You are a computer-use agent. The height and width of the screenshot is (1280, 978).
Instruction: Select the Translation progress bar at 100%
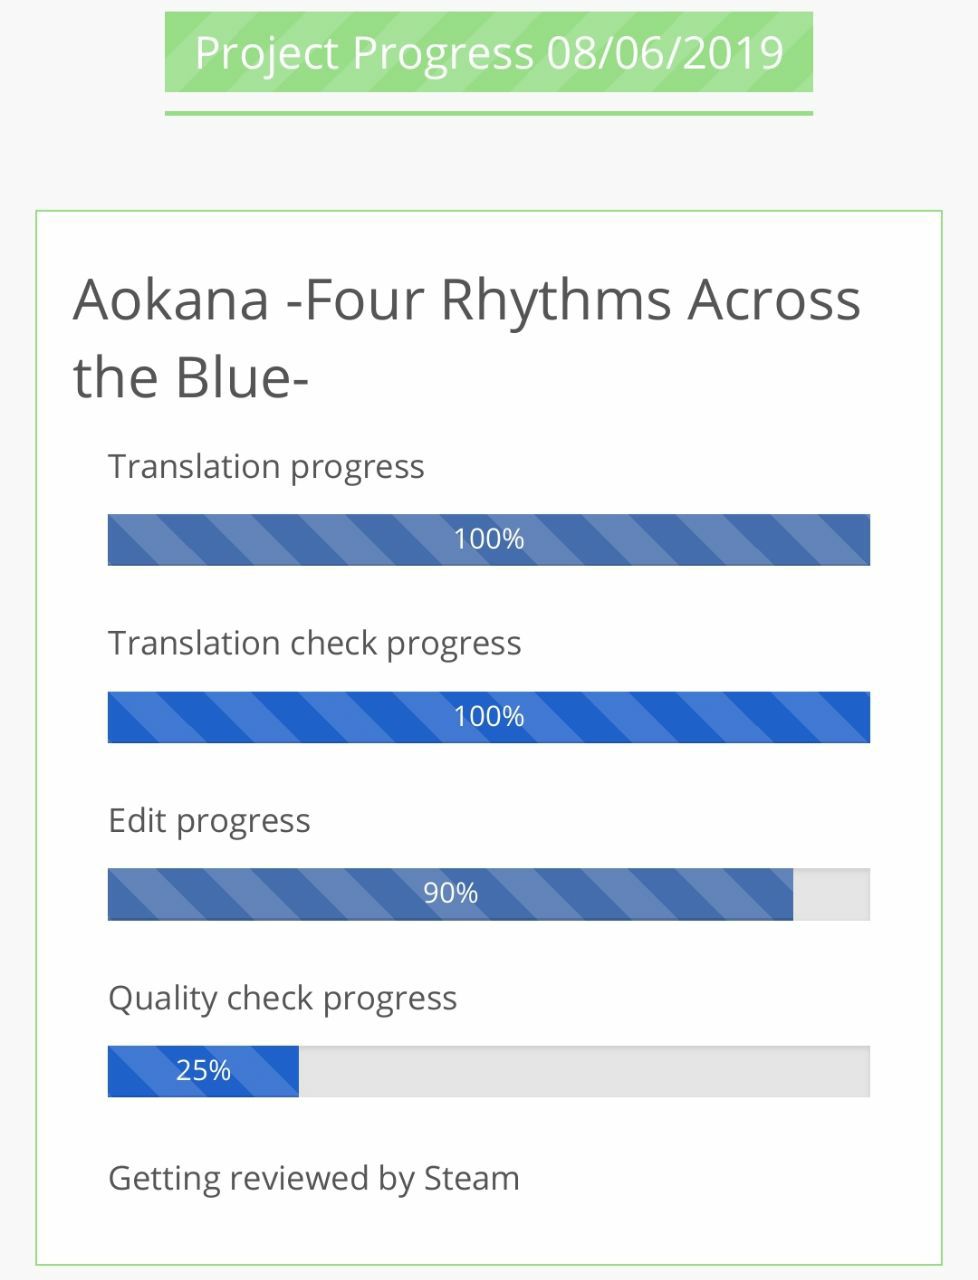pyautogui.click(x=489, y=540)
